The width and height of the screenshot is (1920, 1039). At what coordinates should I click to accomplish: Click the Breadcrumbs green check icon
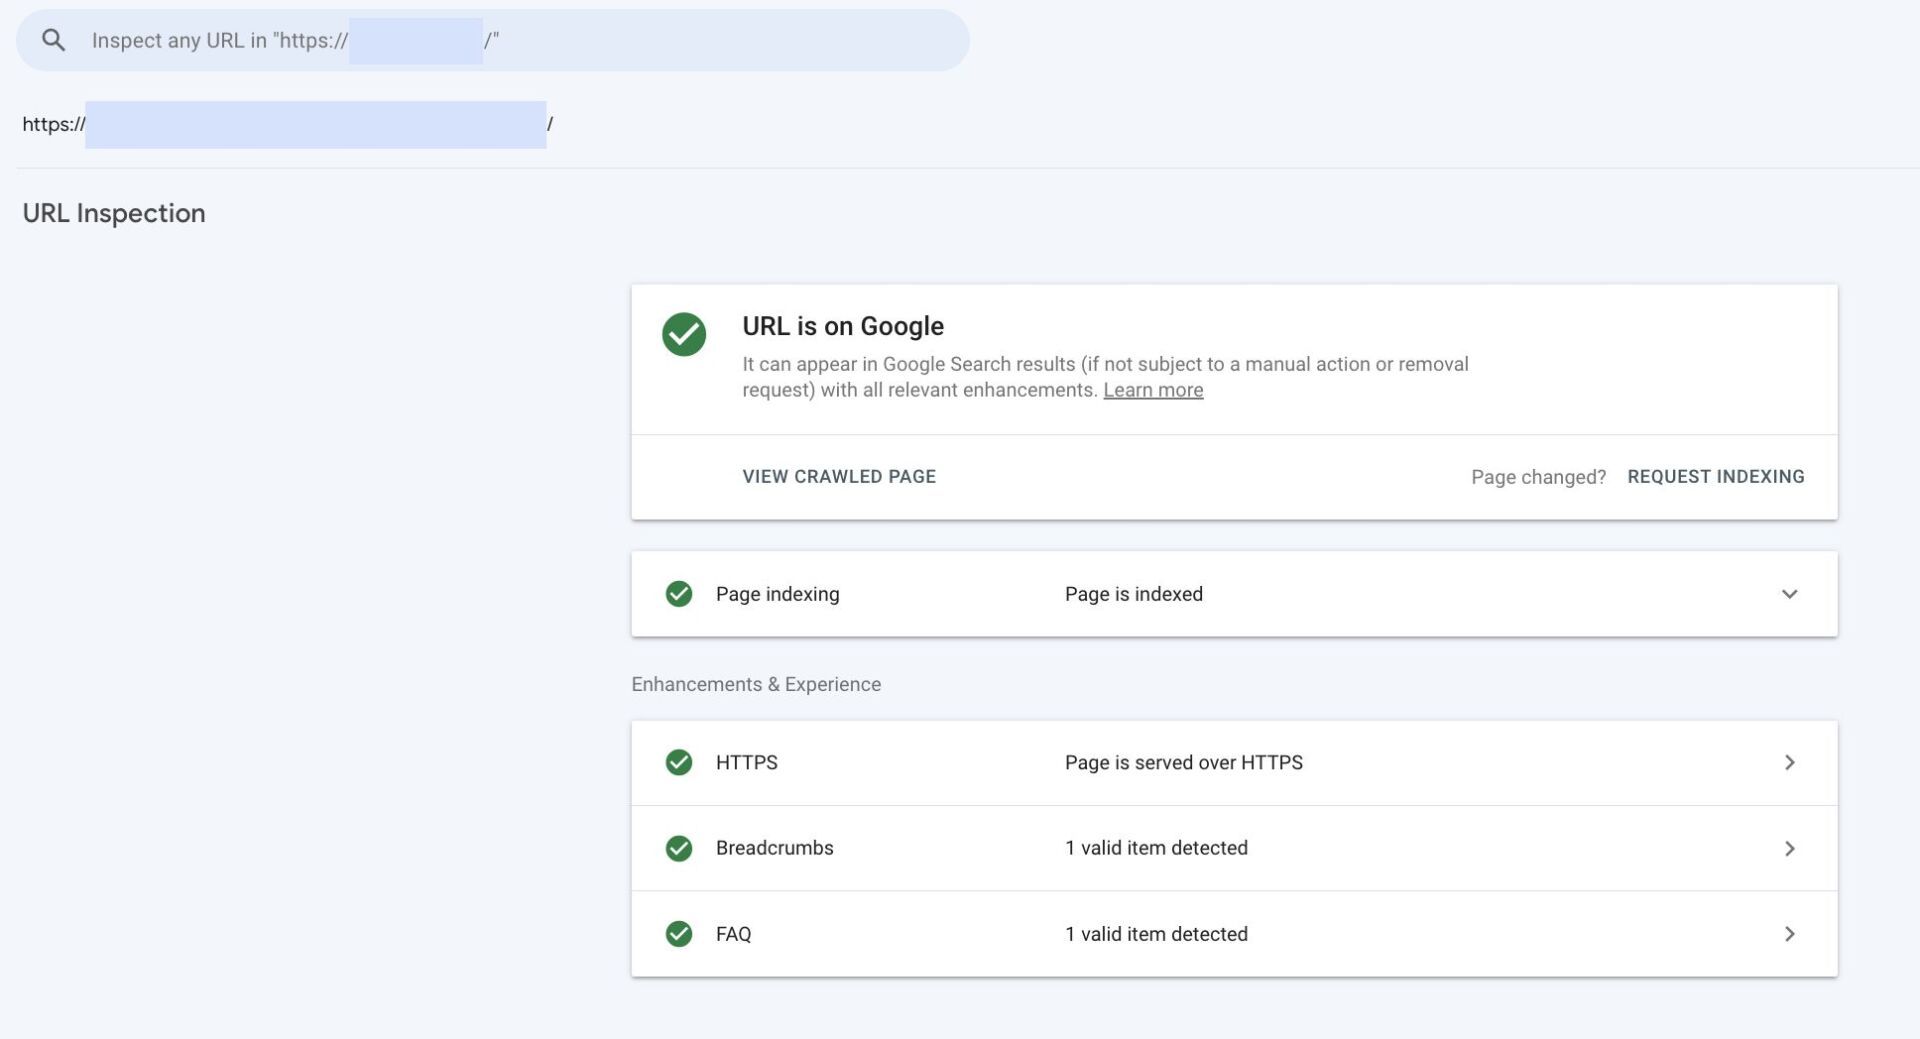679,848
